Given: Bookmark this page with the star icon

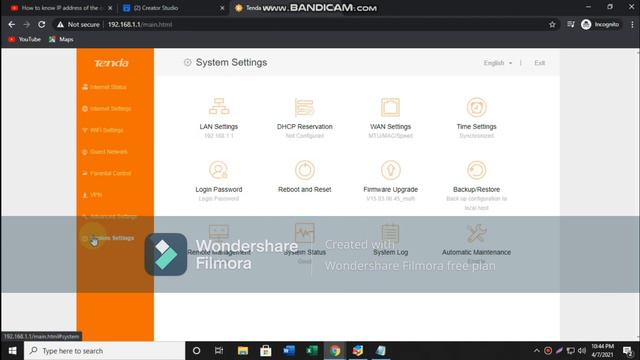Looking at the screenshot, I should (x=552, y=24).
